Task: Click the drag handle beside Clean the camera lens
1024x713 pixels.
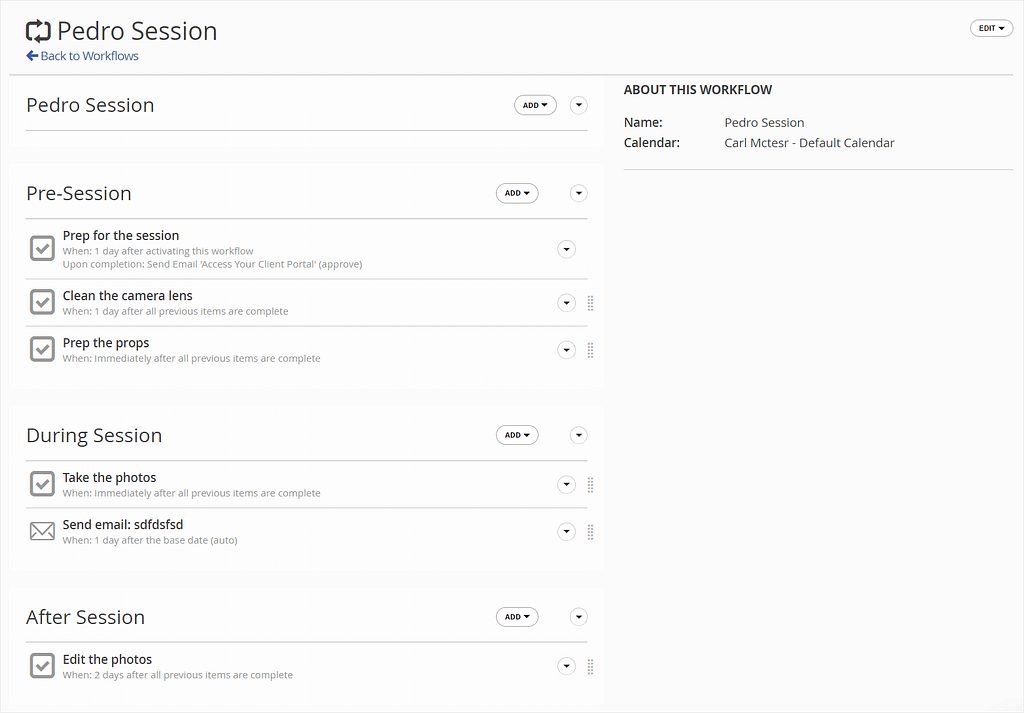Action: [590, 303]
